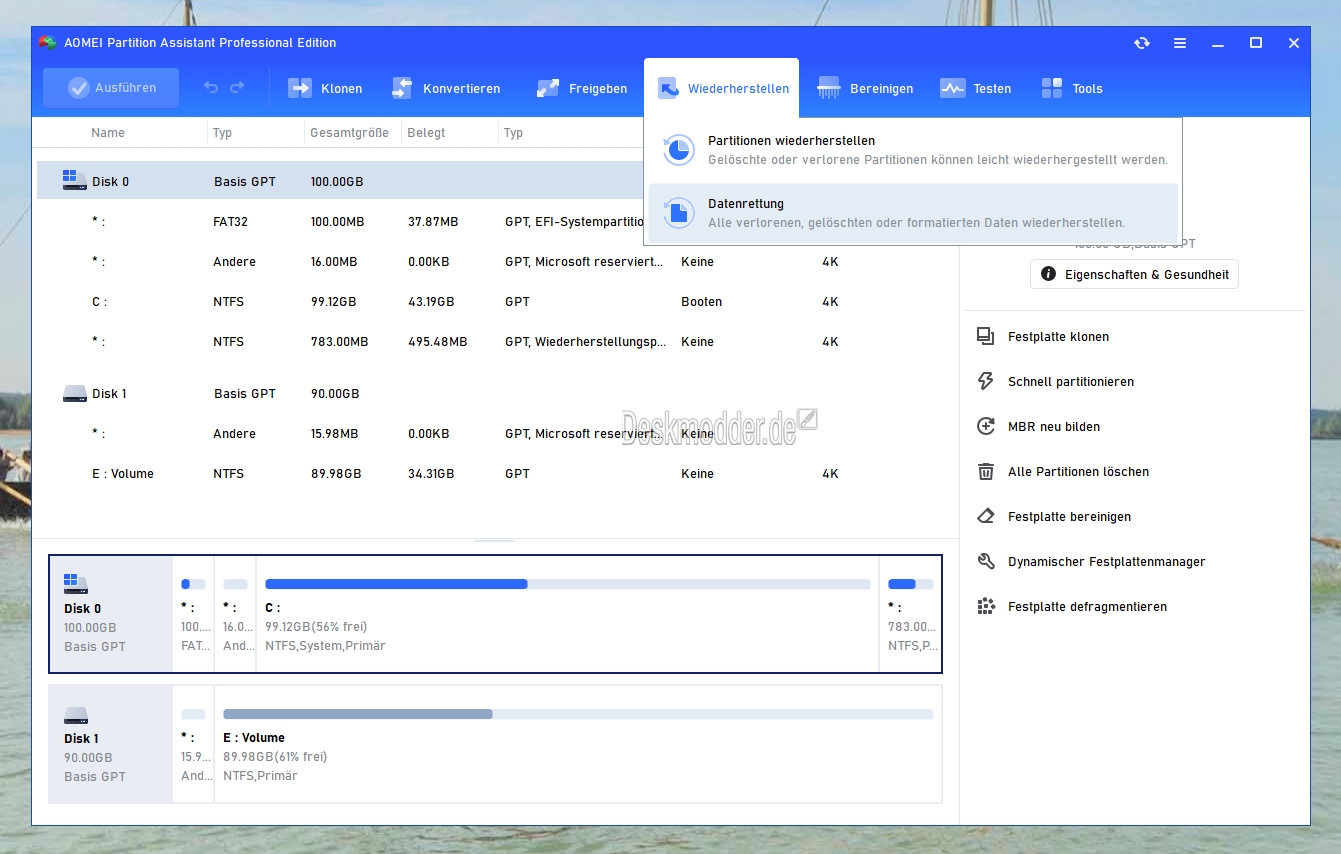The width and height of the screenshot is (1341, 854).
Task: Click the wrench icon for Dynamischer Festplattenmanager
Action: (x=986, y=562)
